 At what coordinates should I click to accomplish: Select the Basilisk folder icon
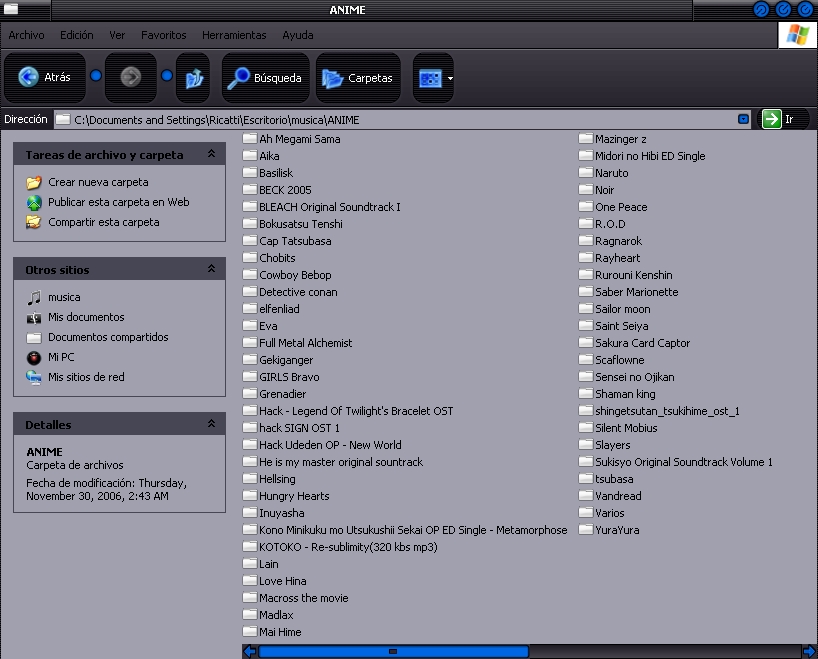coord(250,172)
